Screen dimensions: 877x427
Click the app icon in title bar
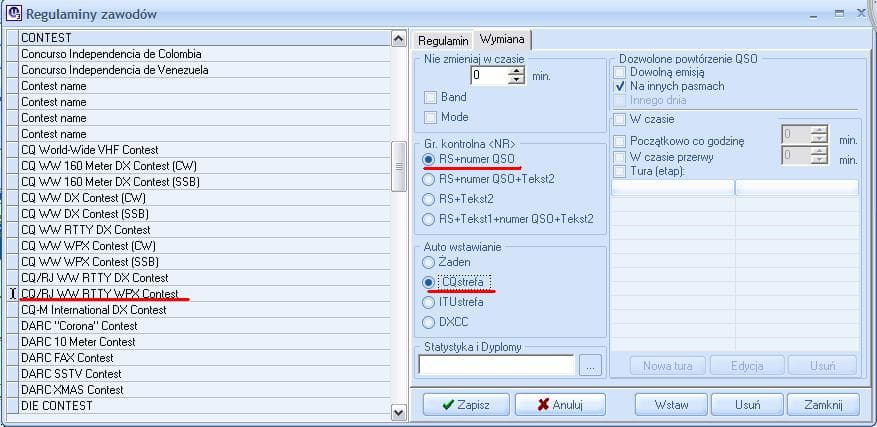13,14
